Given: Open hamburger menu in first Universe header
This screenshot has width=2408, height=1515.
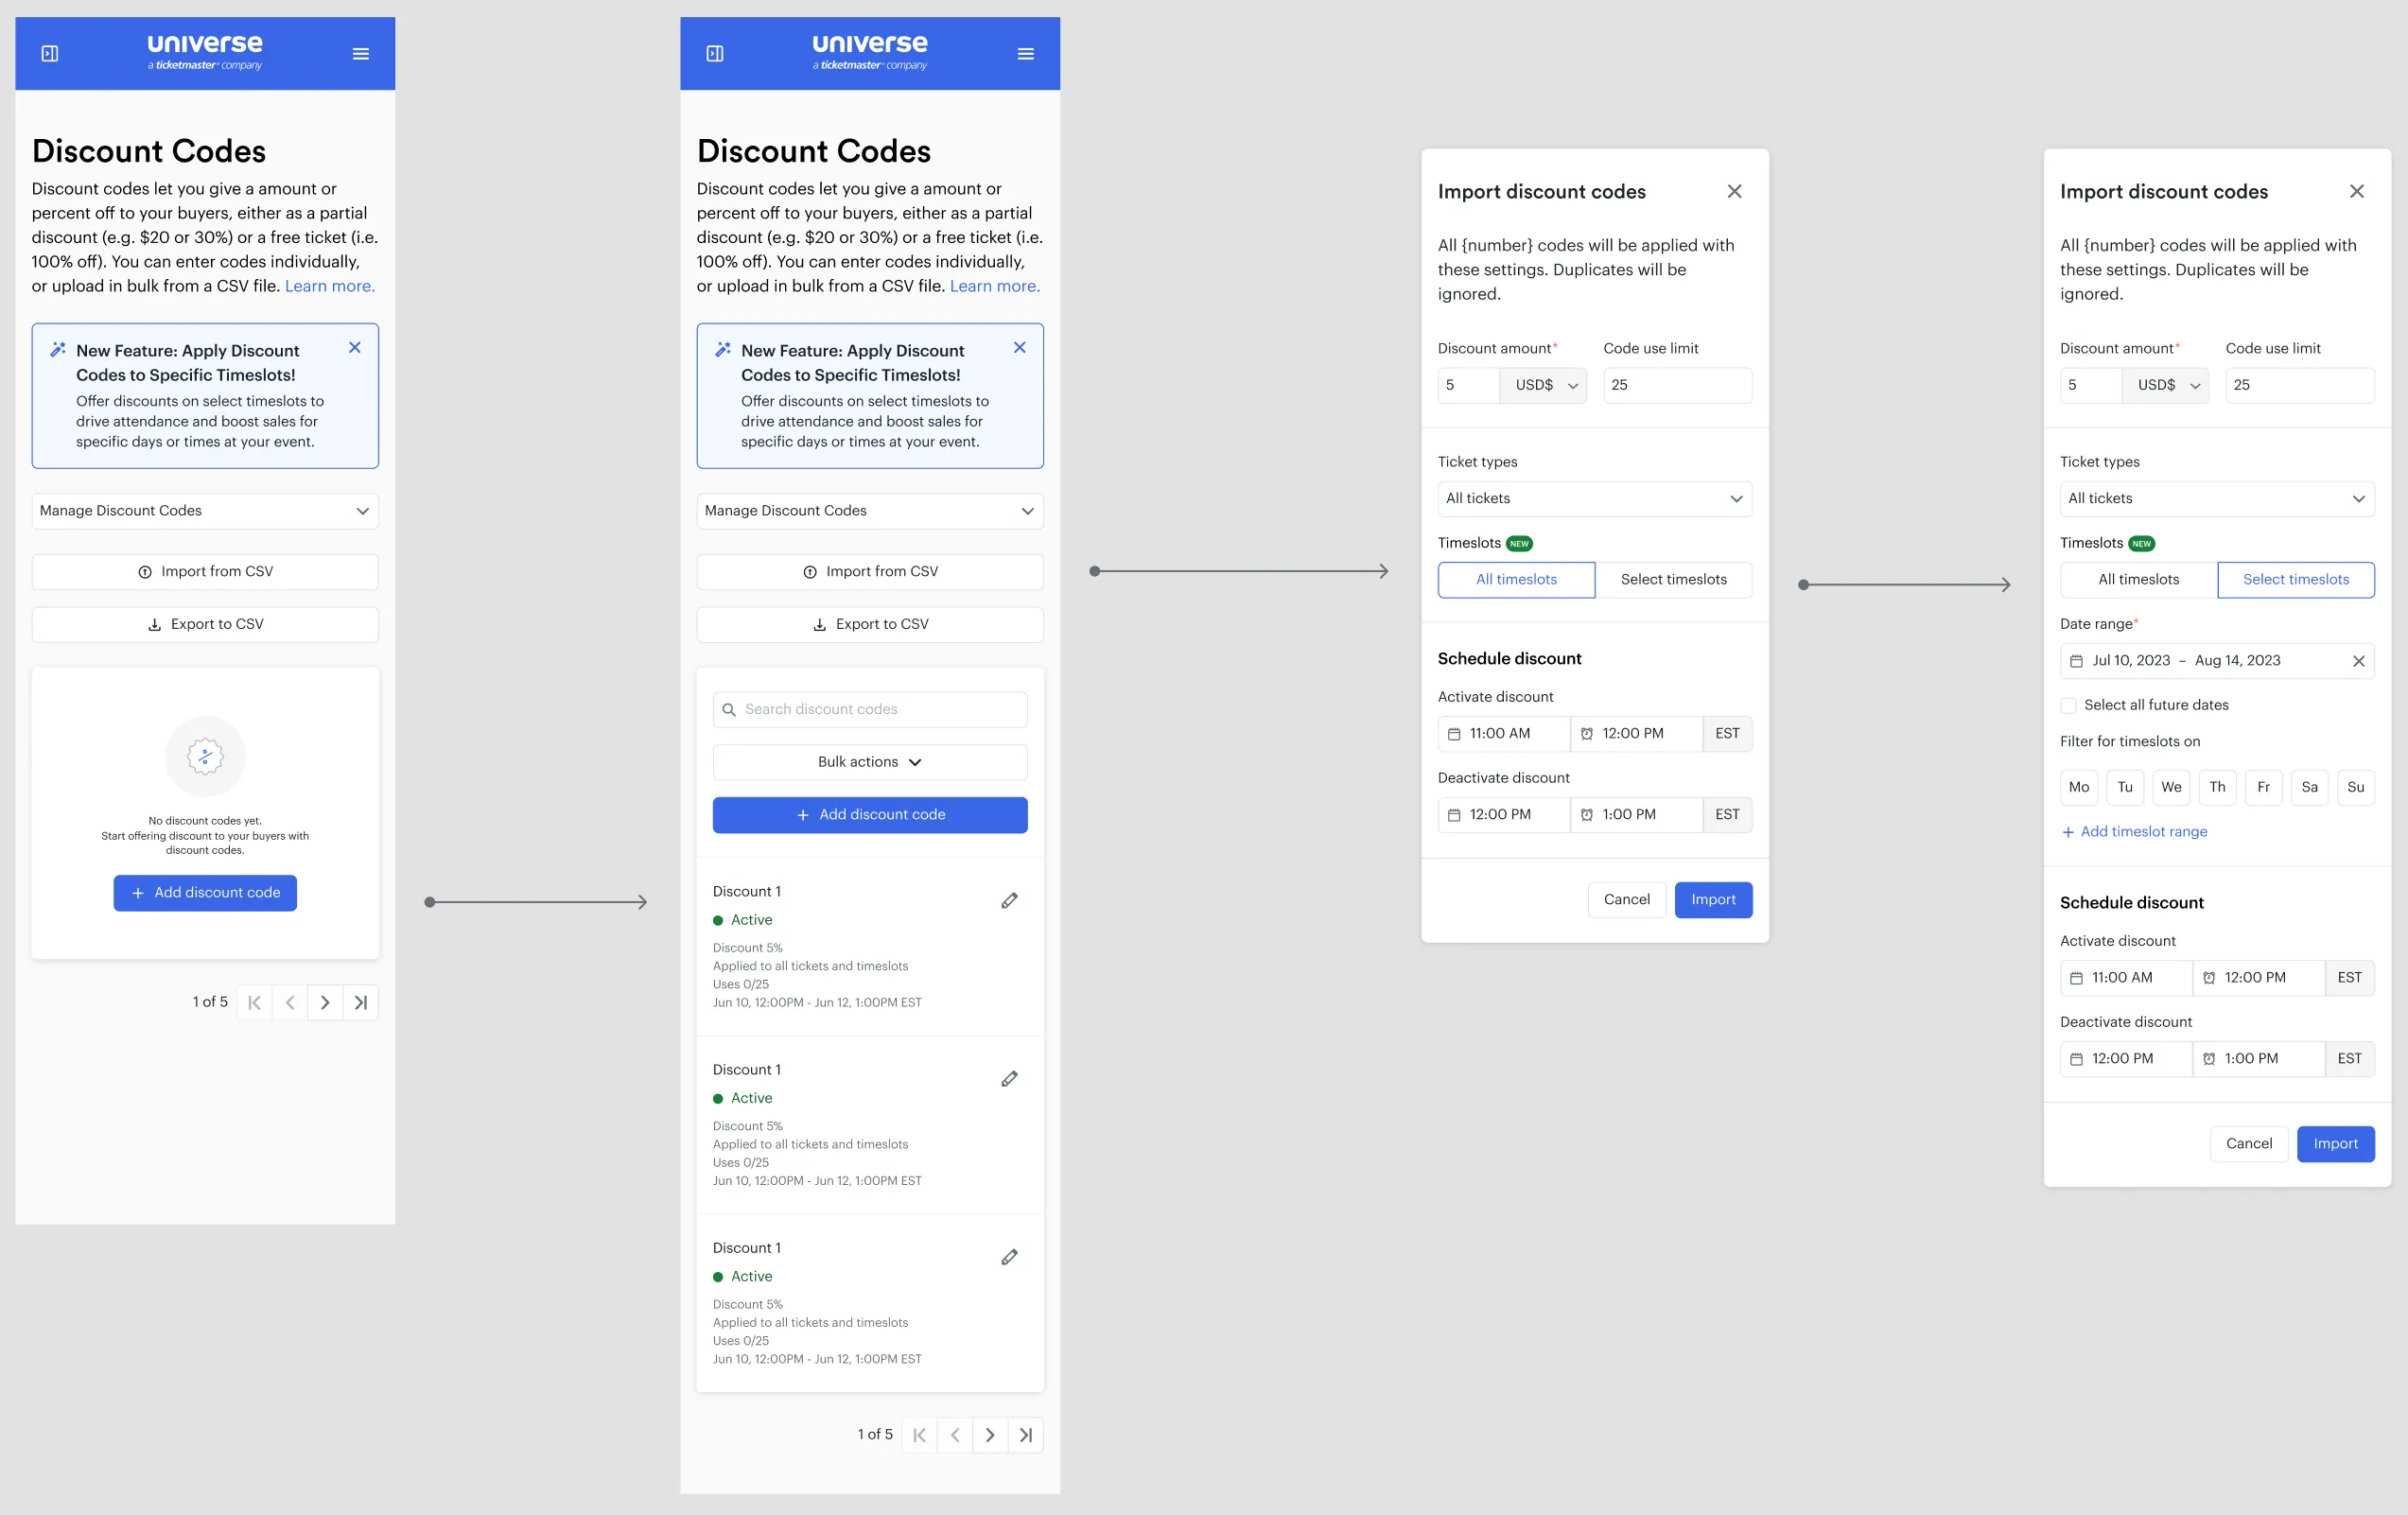Looking at the screenshot, I should [361, 54].
